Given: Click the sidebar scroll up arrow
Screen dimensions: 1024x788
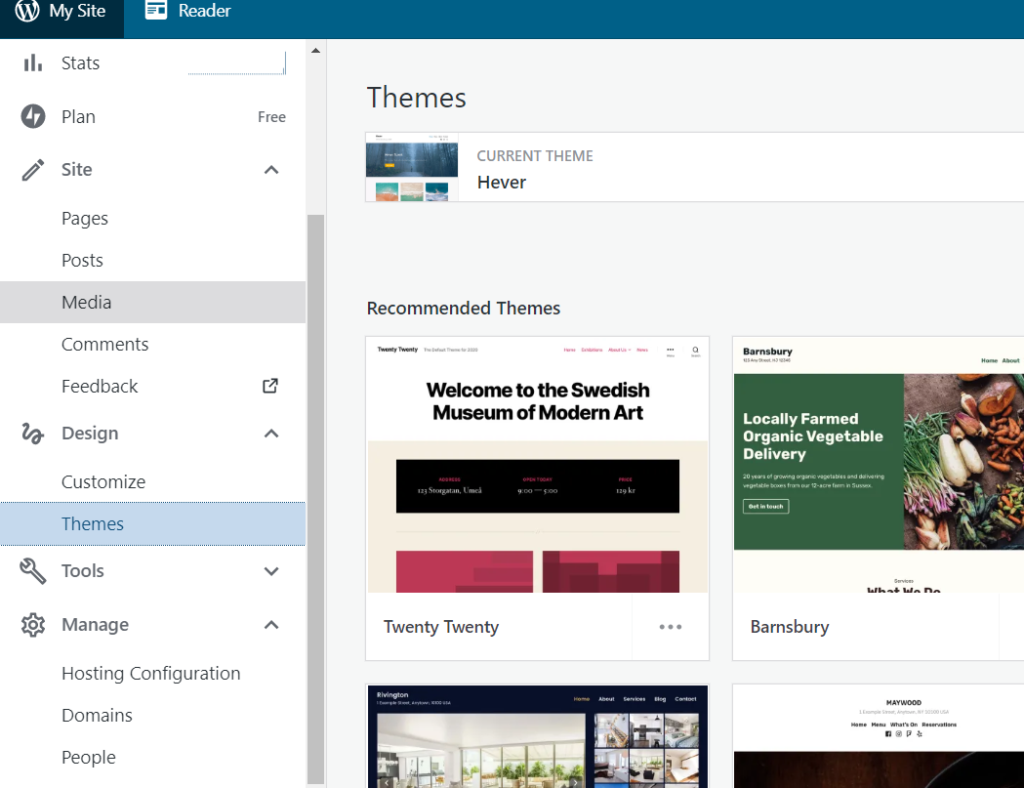Looking at the screenshot, I should coord(315,50).
